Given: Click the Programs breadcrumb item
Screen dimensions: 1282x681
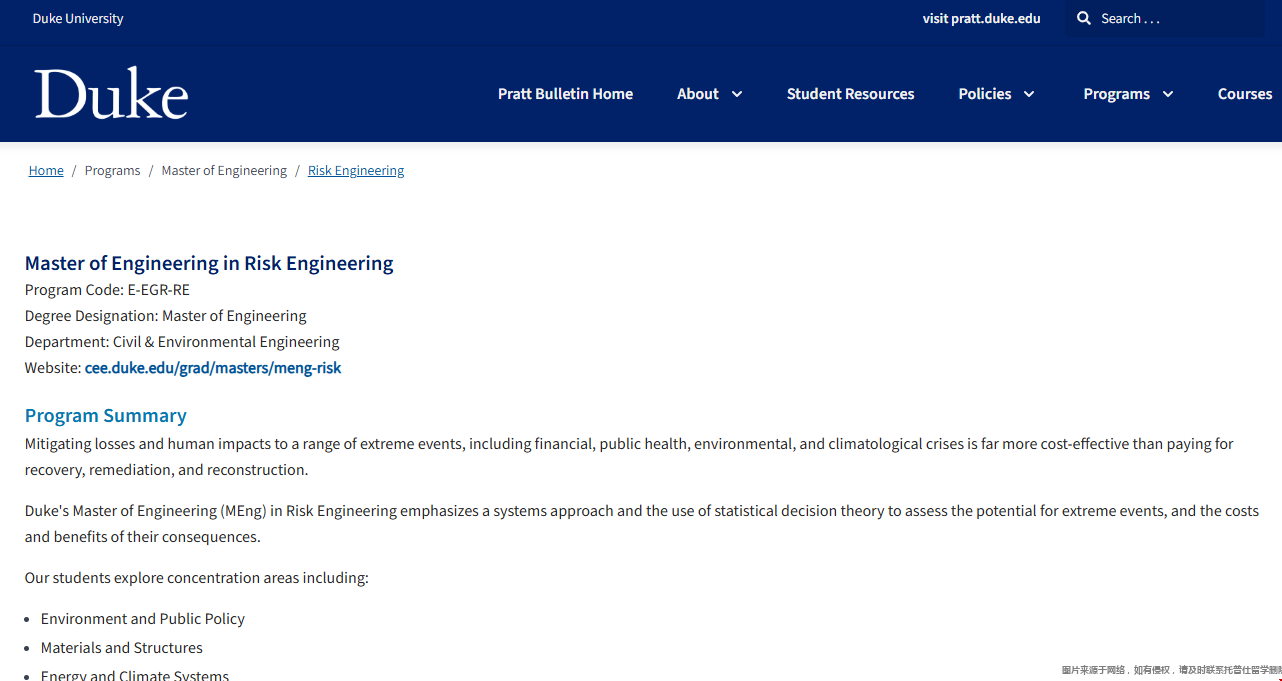Looking at the screenshot, I should coord(112,171).
